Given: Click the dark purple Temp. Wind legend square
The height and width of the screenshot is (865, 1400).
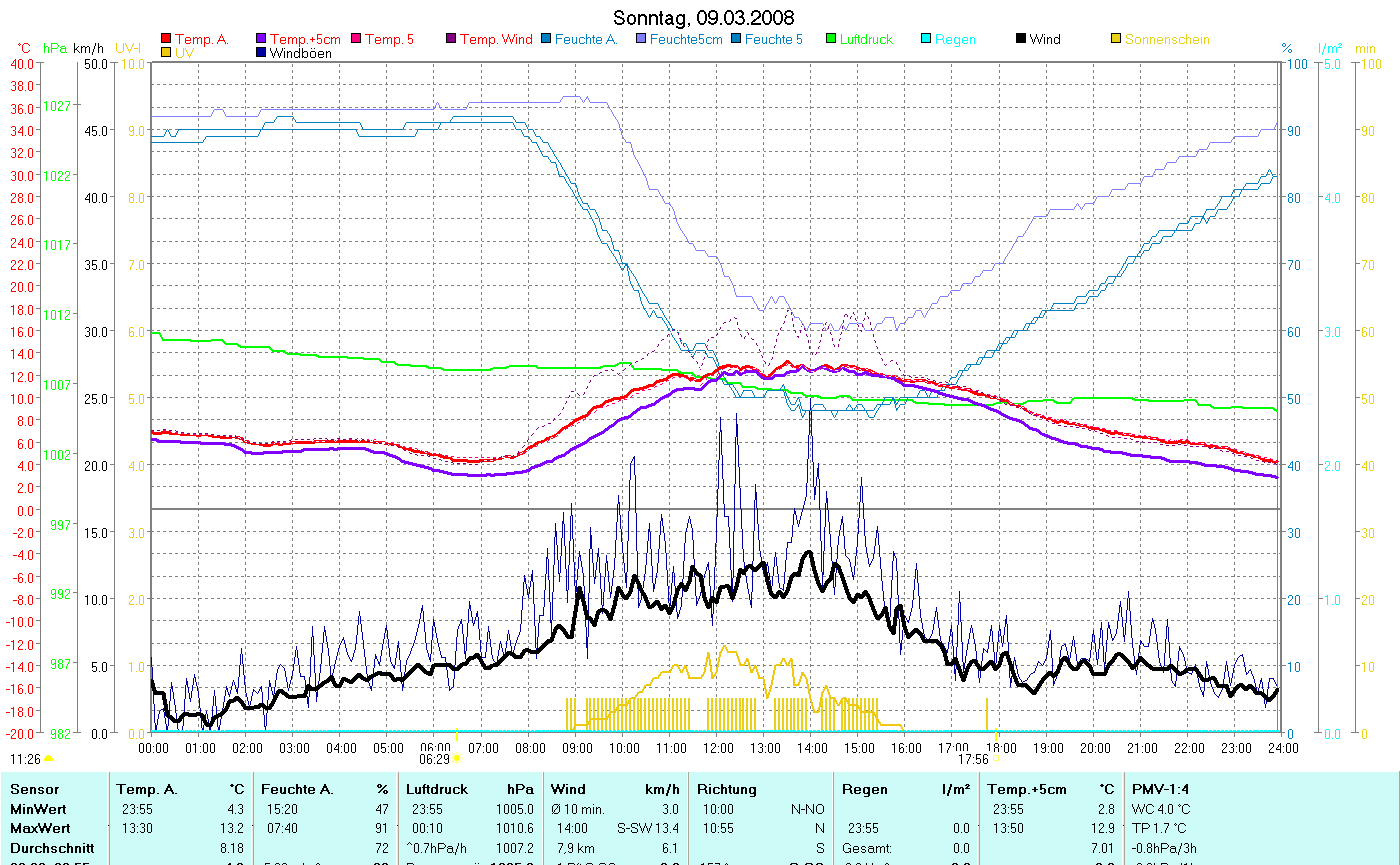Looking at the screenshot, I should coord(451,39).
